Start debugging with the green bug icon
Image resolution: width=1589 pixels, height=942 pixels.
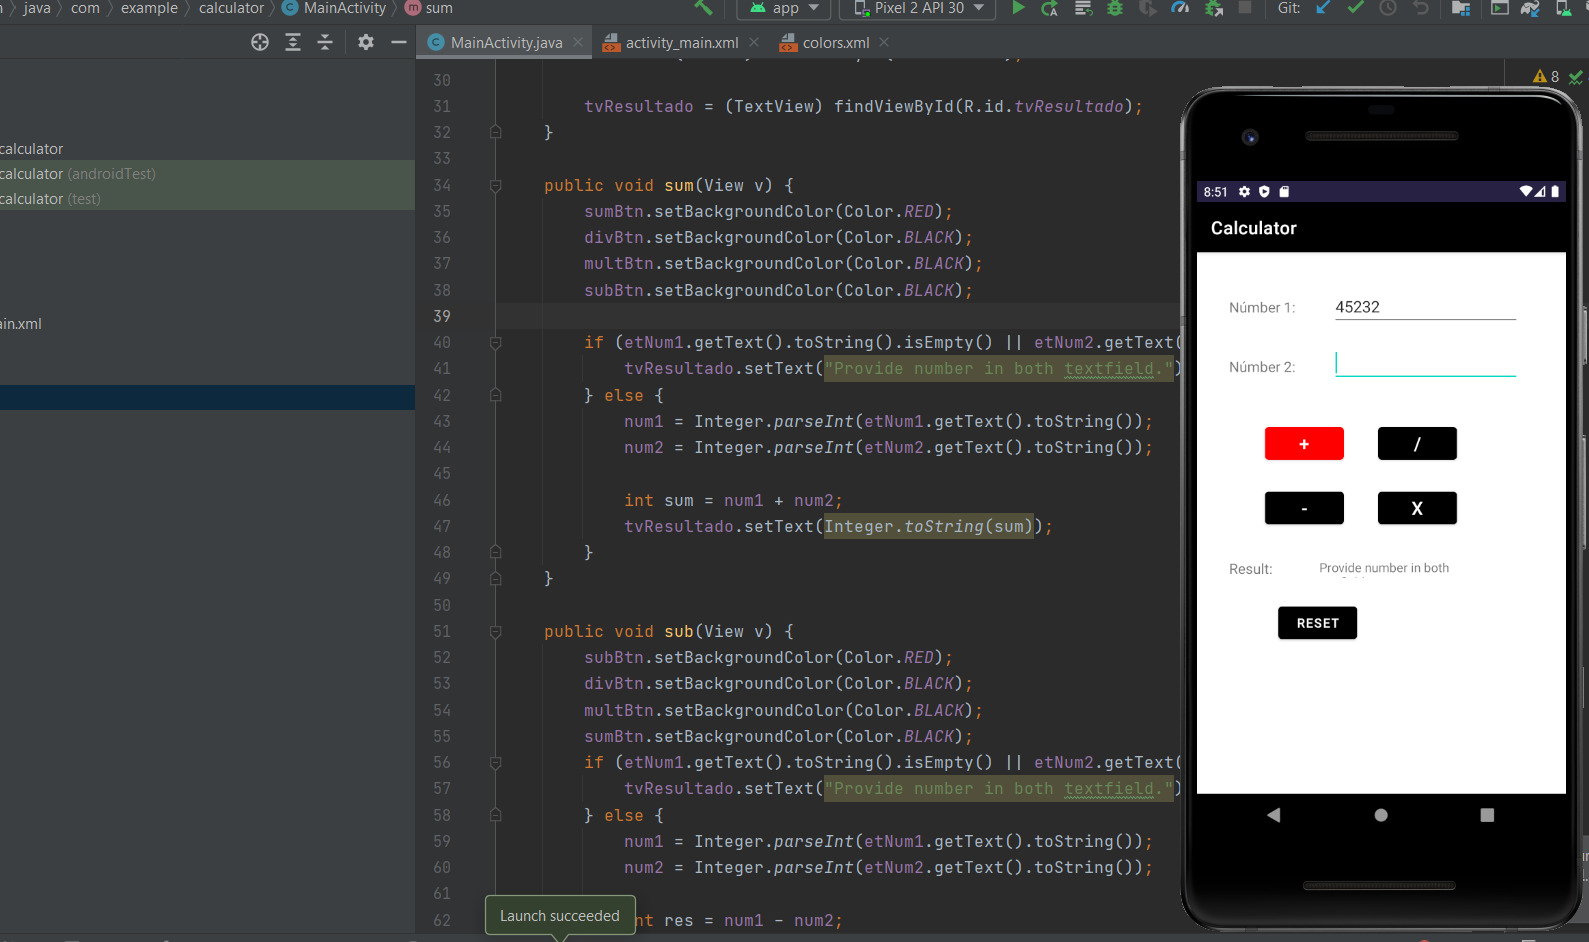(1115, 8)
